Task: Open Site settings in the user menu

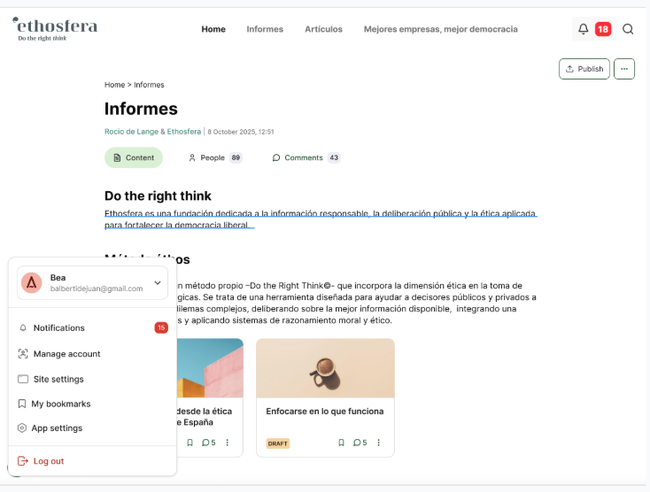Action: pyautogui.click(x=58, y=379)
